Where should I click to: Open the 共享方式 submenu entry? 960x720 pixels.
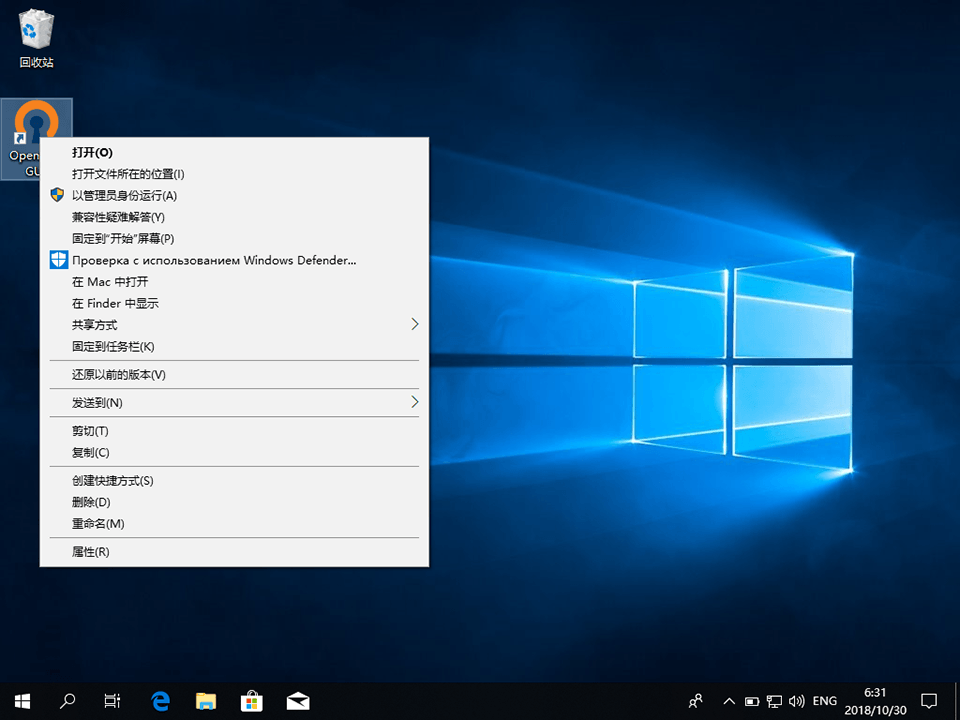pos(234,325)
